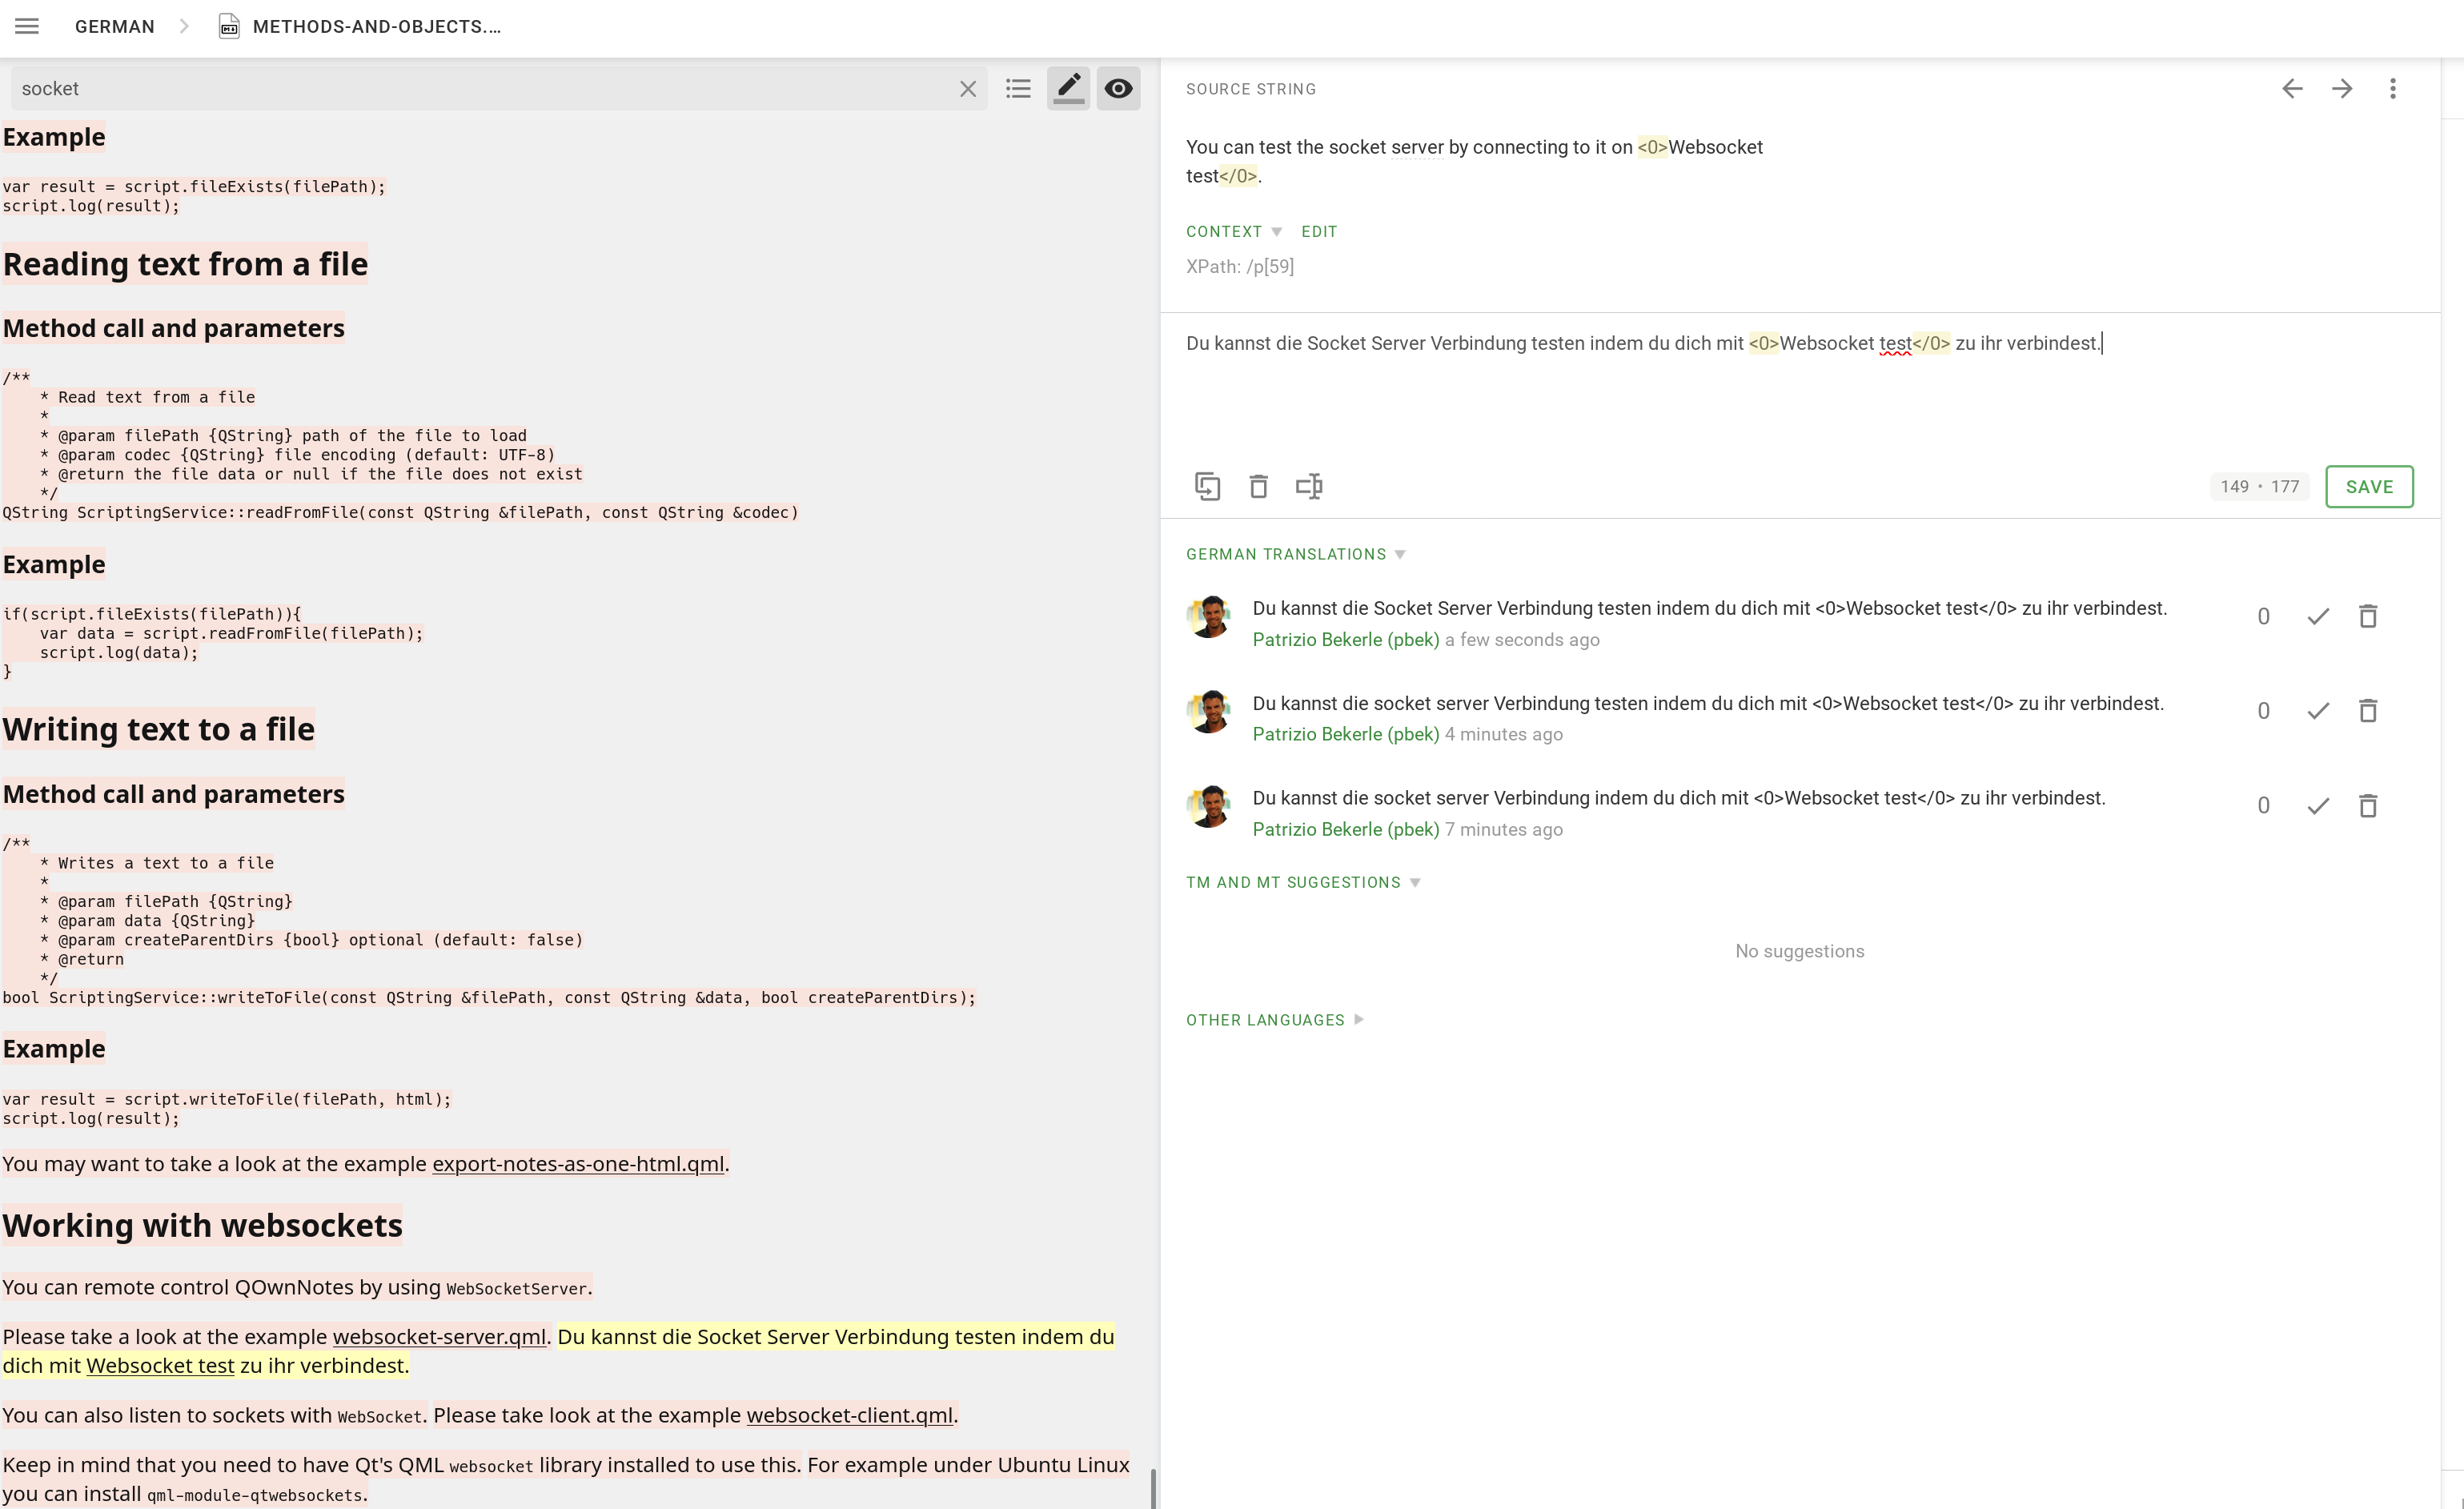This screenshot has height=1509, width=2464.
Task: Clear the socket search field
Action: (x=967, y=89)
